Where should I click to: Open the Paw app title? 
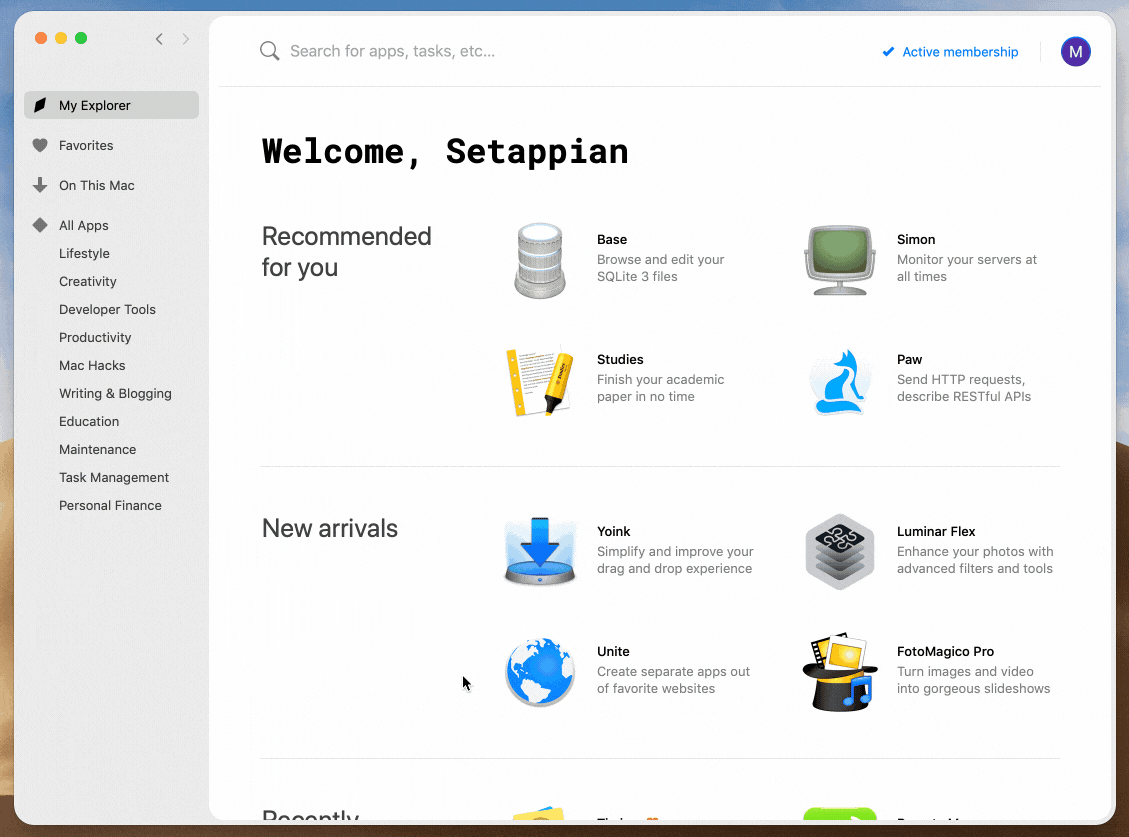point(909,359)
